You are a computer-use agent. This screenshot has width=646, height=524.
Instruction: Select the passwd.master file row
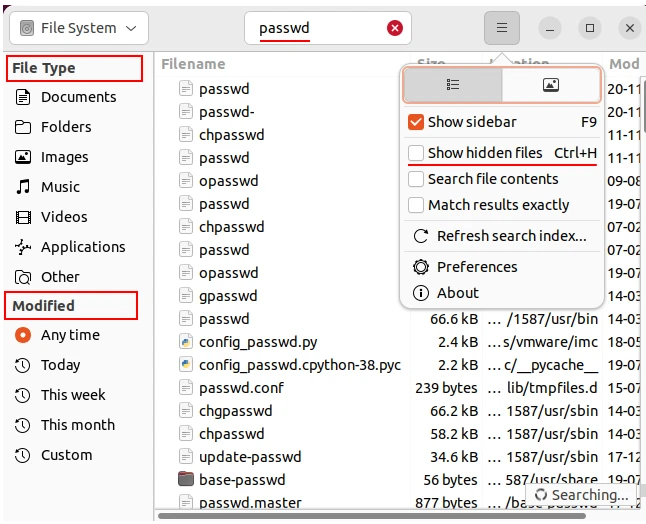click(x=250, y=503)
